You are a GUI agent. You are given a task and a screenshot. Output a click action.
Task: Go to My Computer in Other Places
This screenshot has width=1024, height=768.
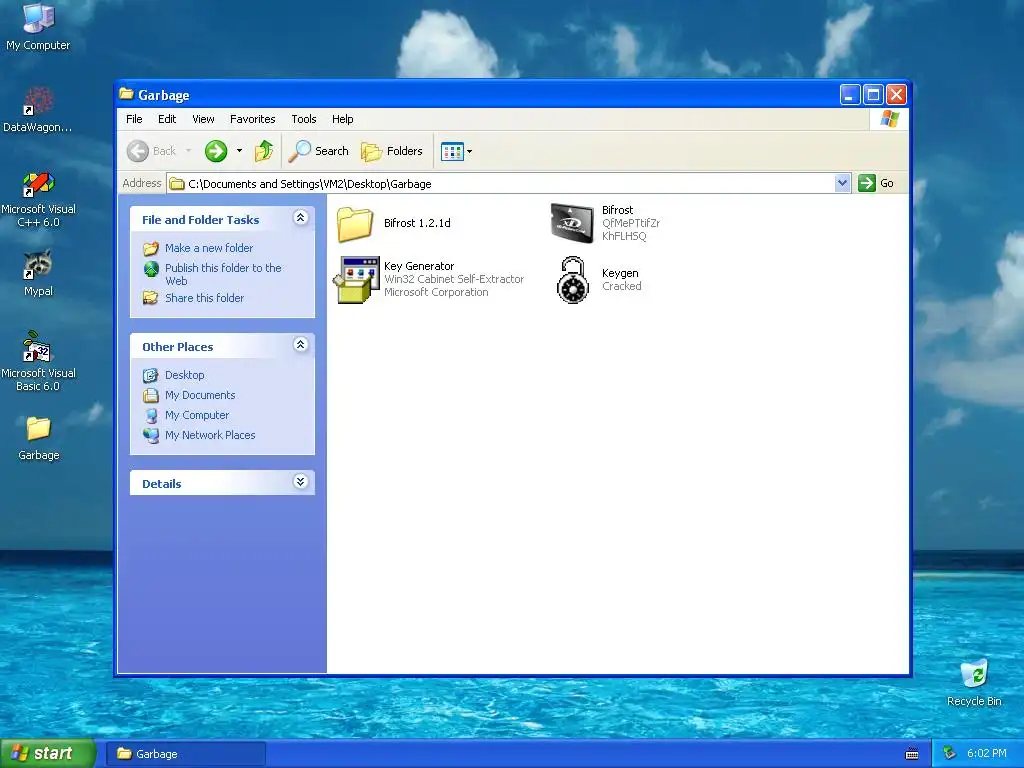point(197,415)
